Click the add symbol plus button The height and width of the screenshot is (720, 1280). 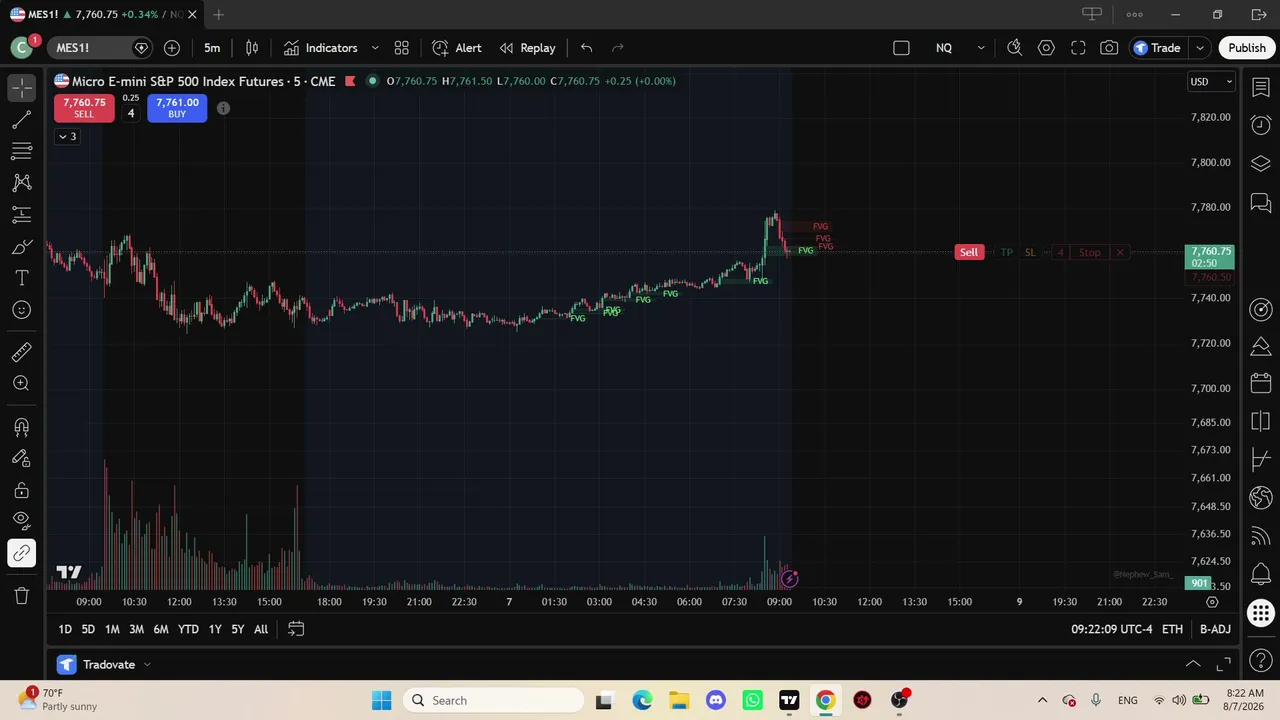(x=172, y=48)
